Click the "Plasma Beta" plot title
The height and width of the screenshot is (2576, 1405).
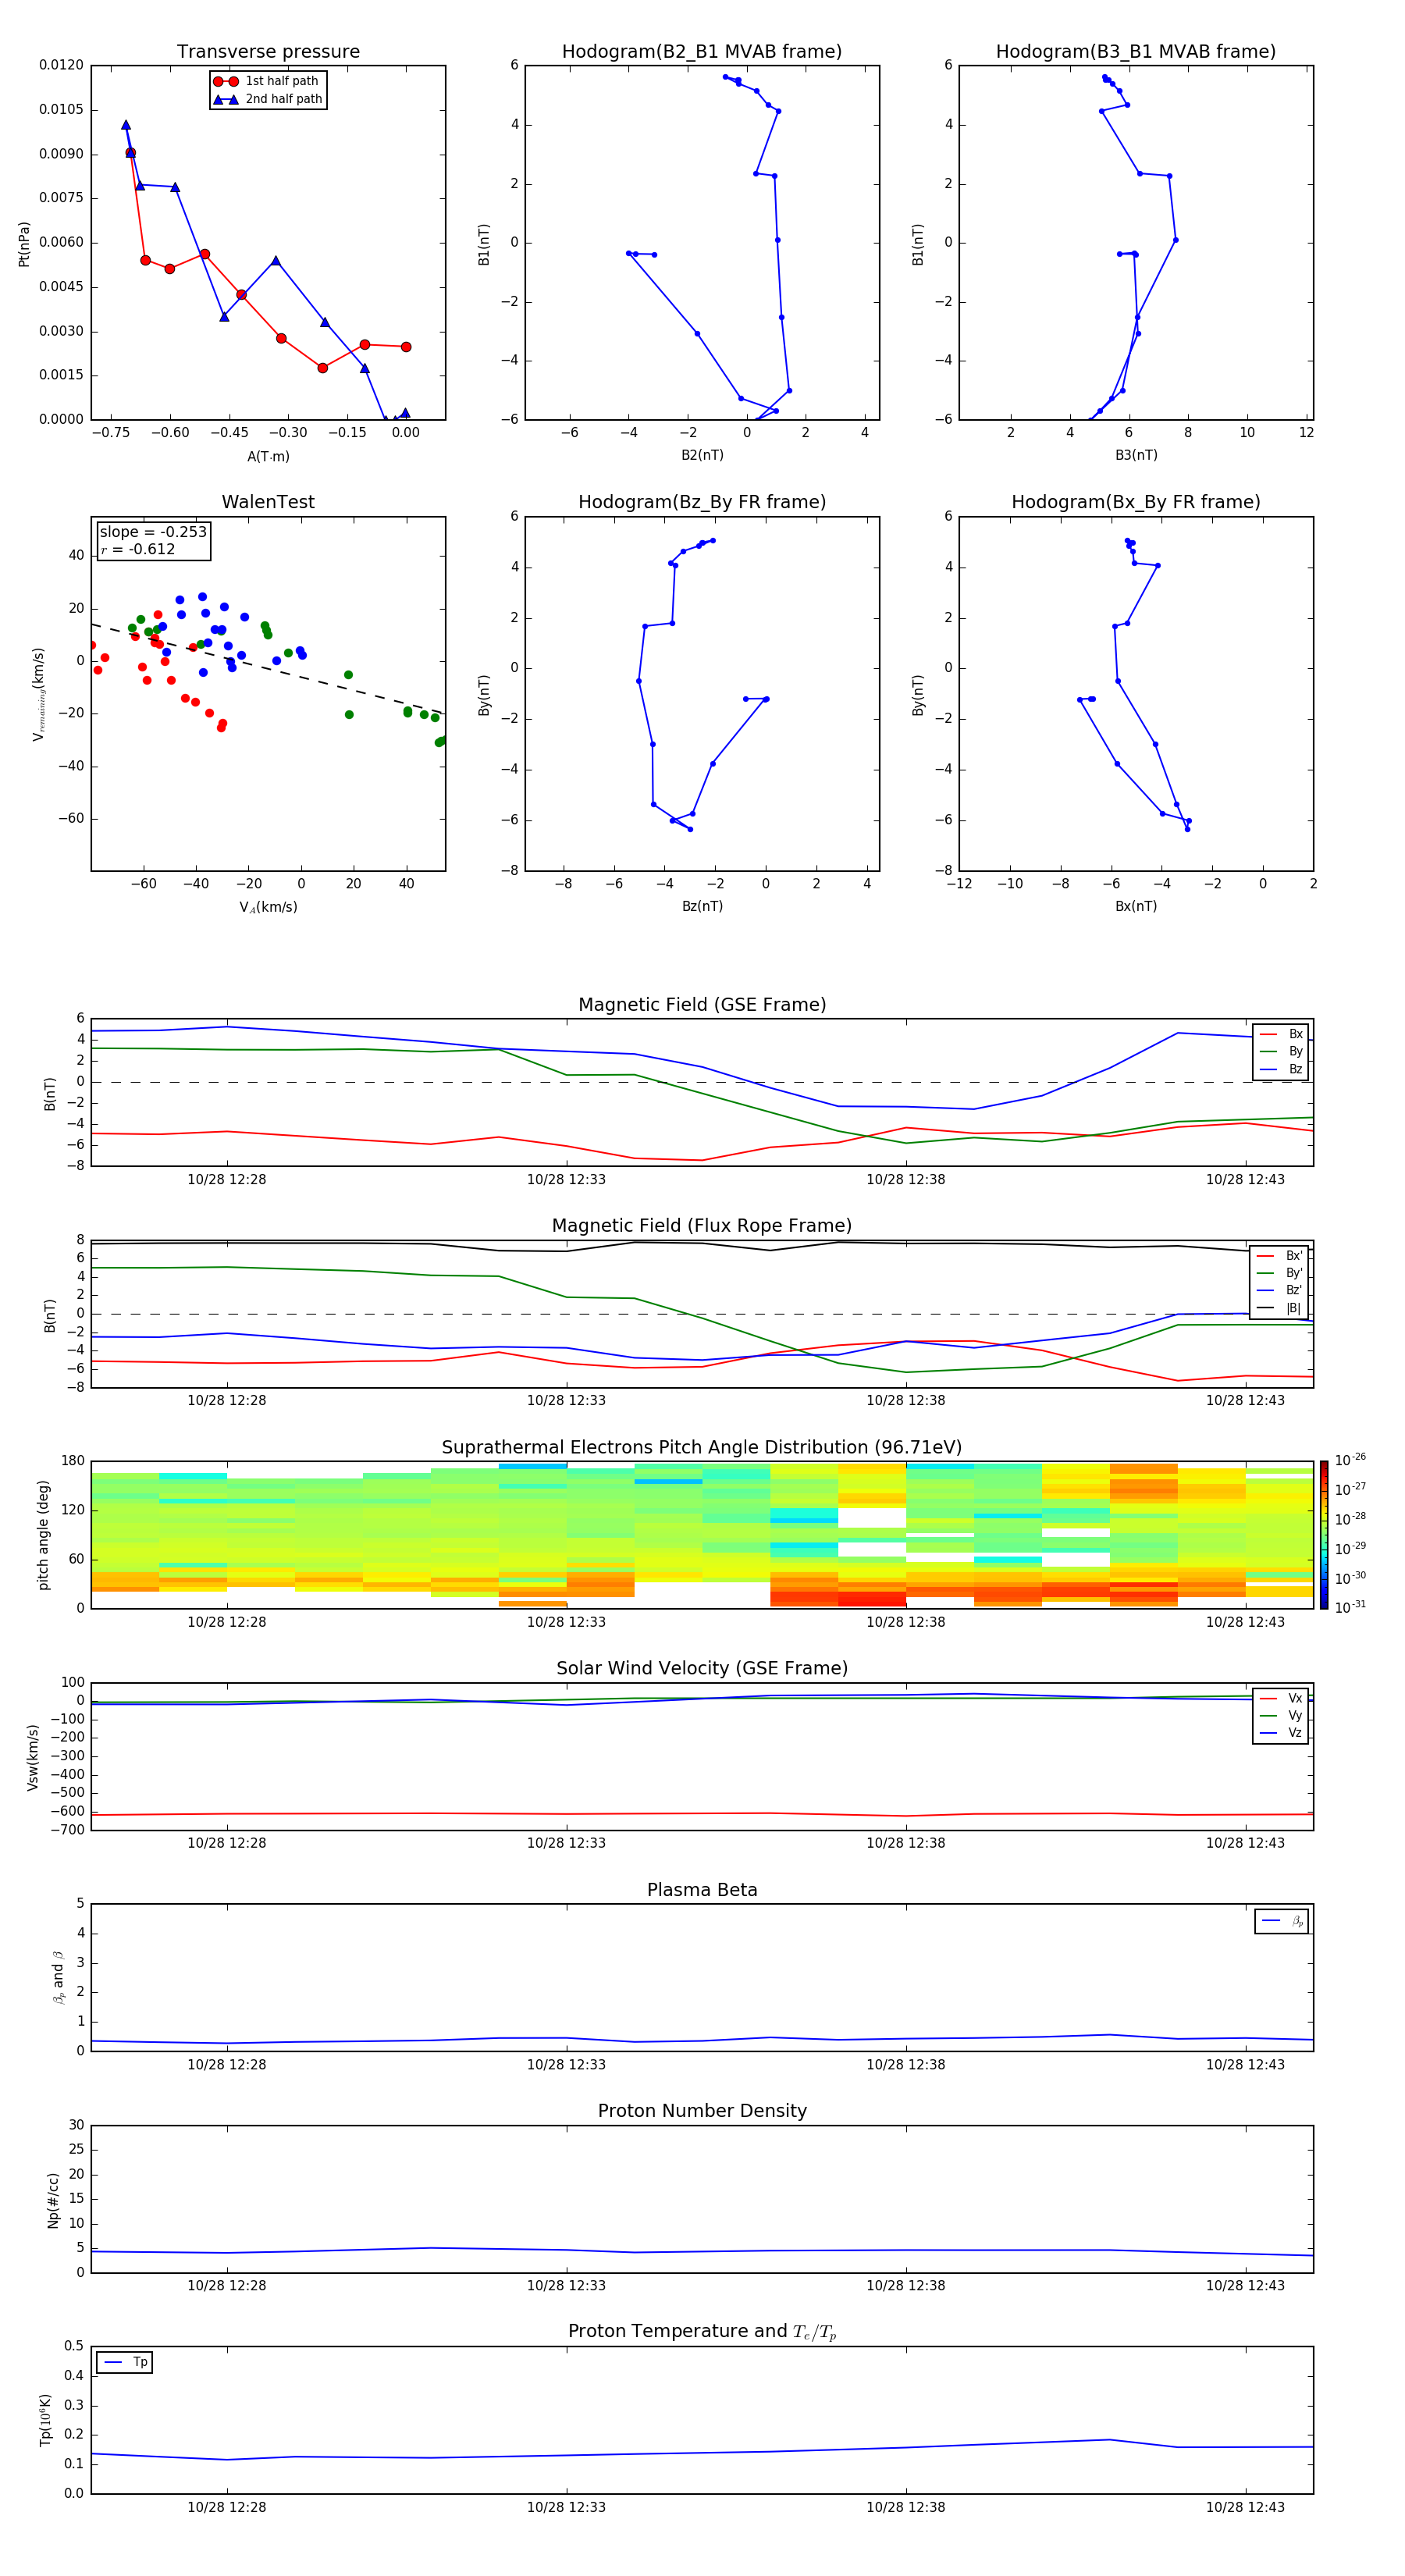click(x=702, y=1891)
